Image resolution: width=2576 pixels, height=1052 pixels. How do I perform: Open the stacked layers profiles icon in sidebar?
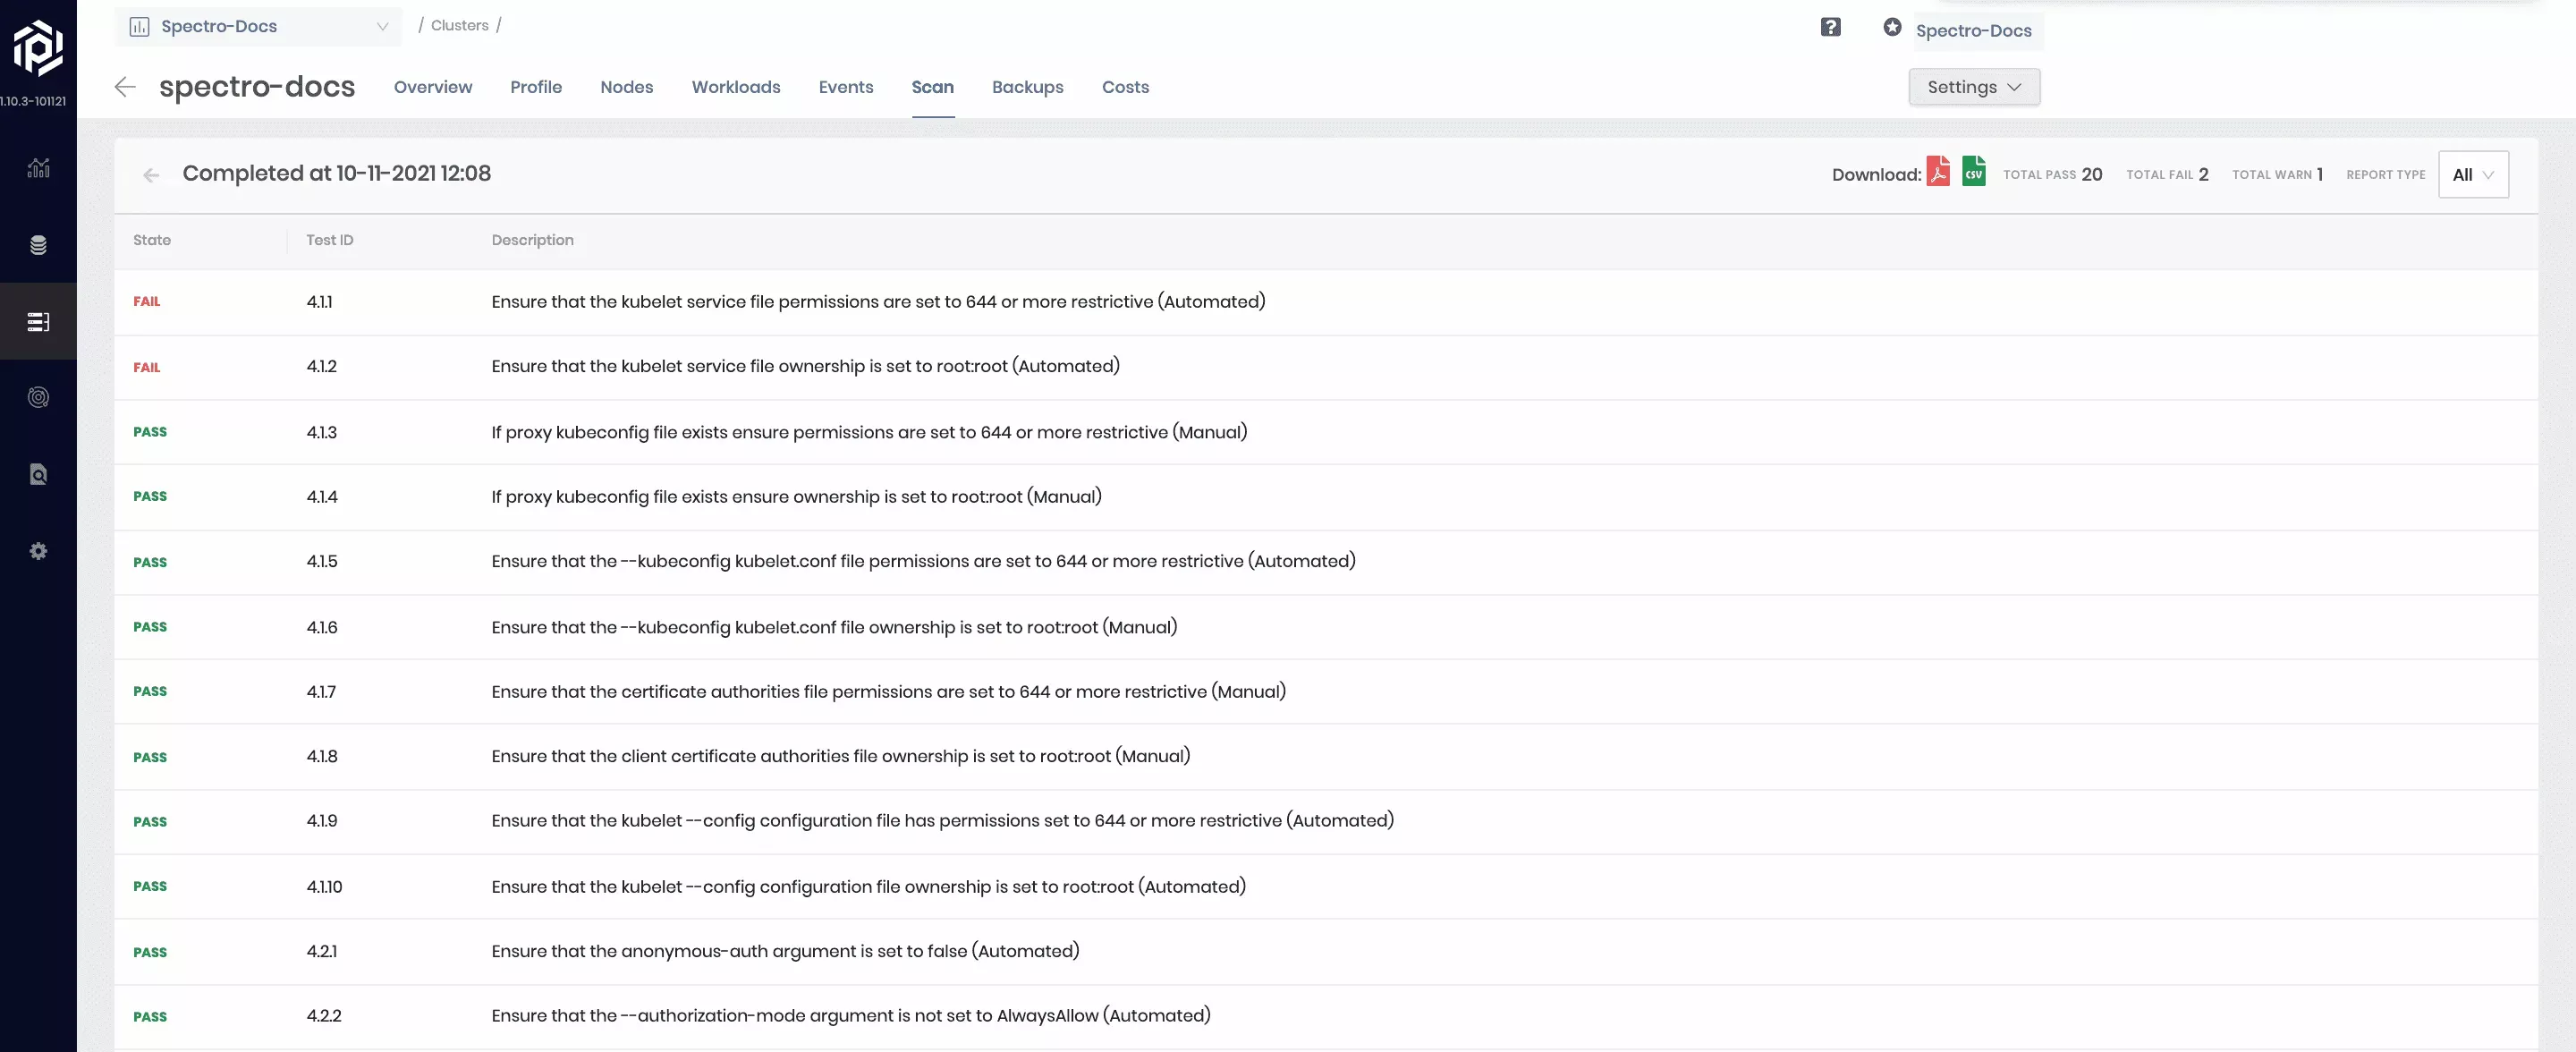click(x=38, y=245)
